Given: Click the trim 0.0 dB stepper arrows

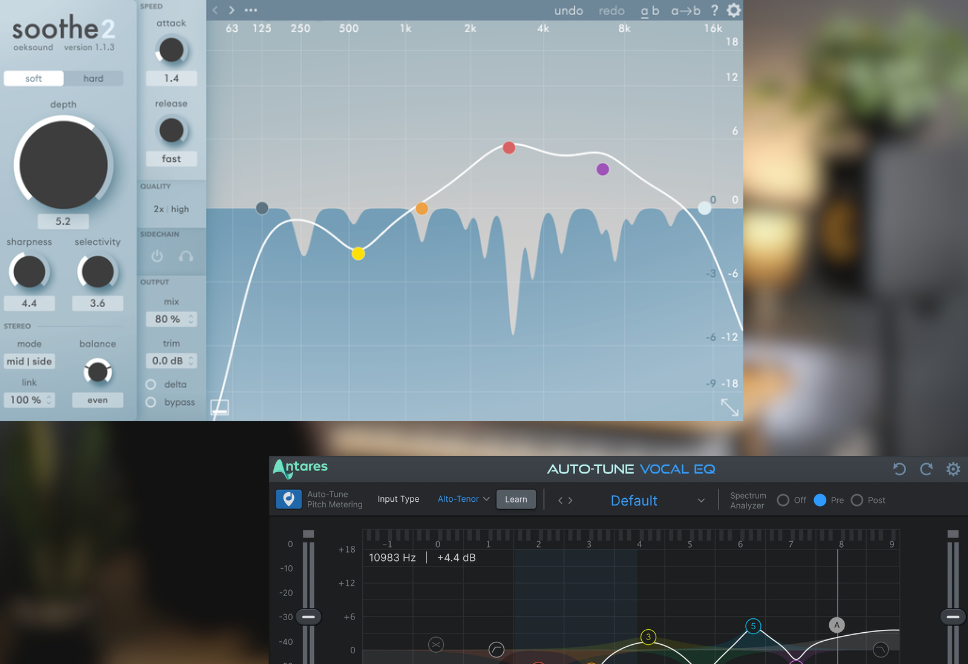Looking at the screenshot, I should click(191, 360).
